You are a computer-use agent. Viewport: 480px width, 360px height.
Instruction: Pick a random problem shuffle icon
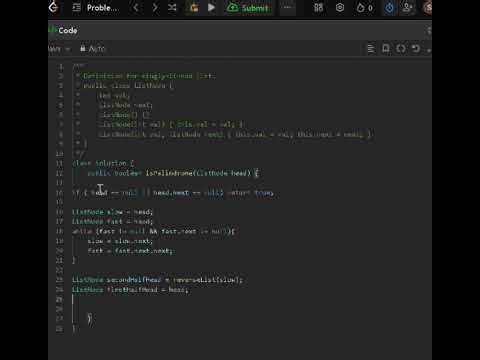172,7
